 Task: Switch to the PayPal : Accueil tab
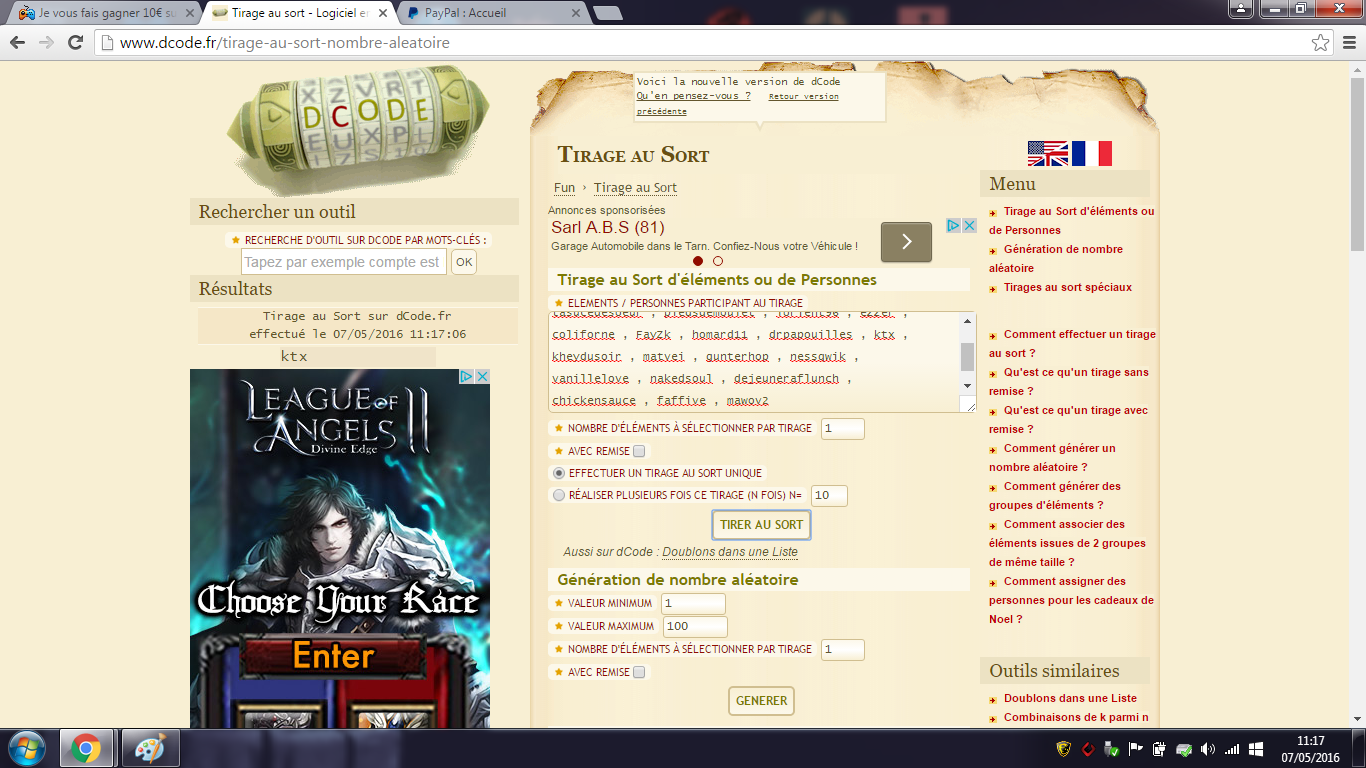pos(488,13)
